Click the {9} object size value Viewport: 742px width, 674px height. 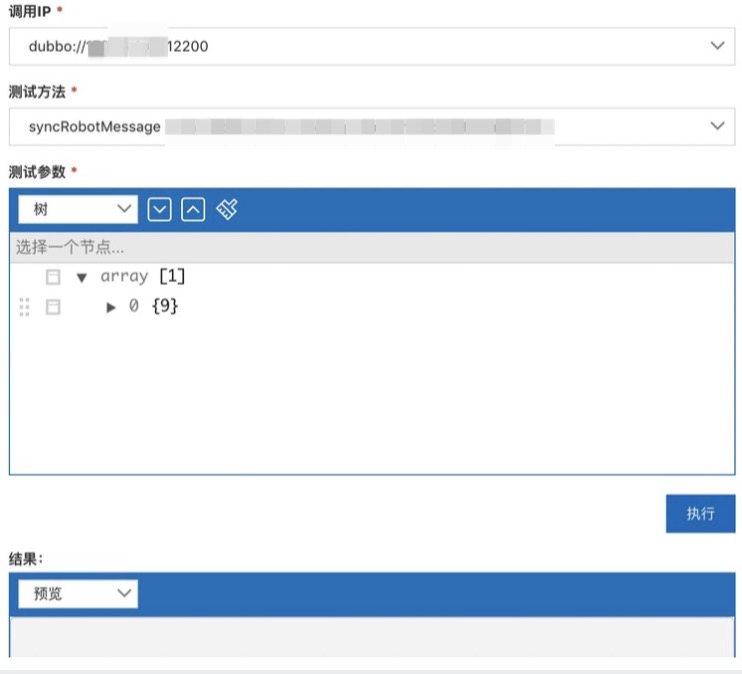pyautogui.click(x=165, y=306)
